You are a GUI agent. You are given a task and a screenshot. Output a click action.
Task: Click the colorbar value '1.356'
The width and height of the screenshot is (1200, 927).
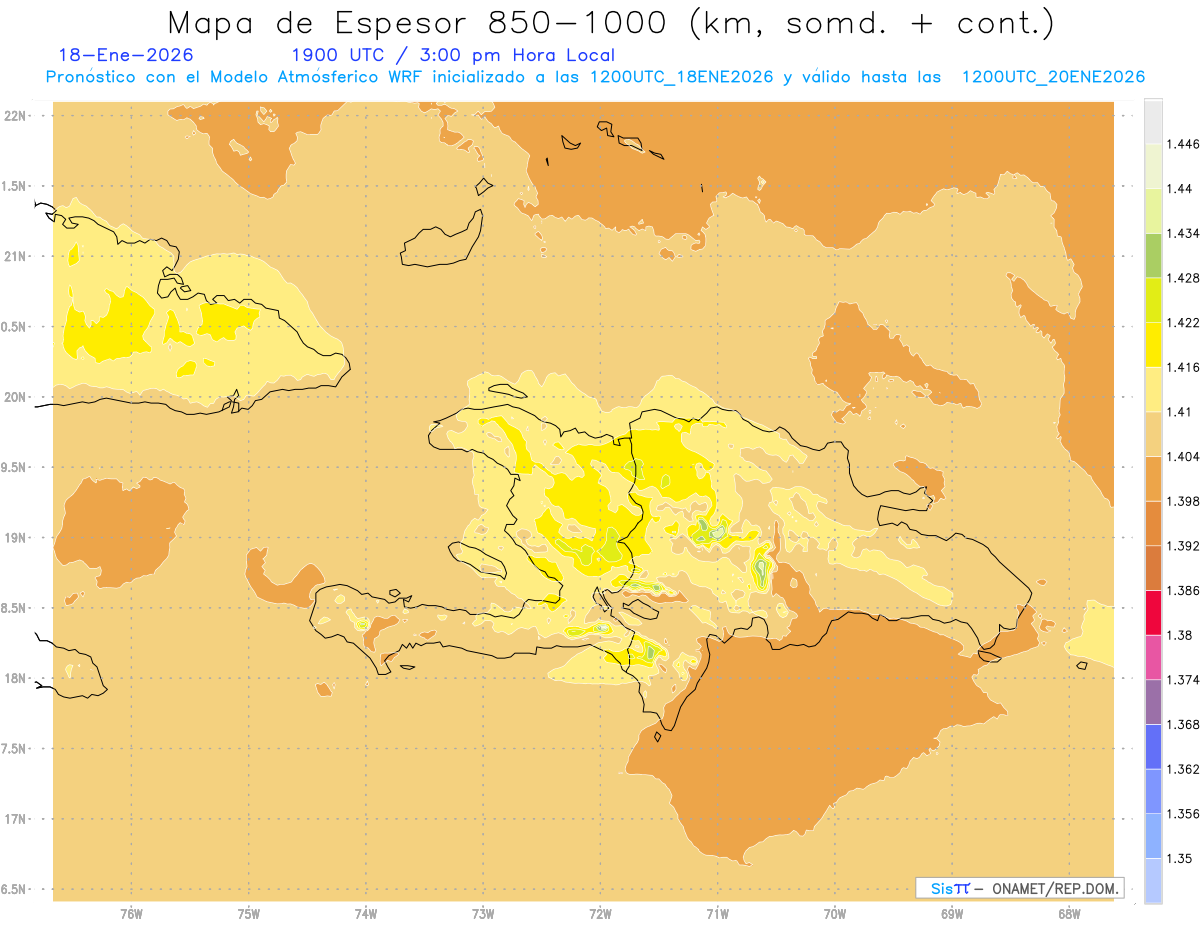(1183, 814)
